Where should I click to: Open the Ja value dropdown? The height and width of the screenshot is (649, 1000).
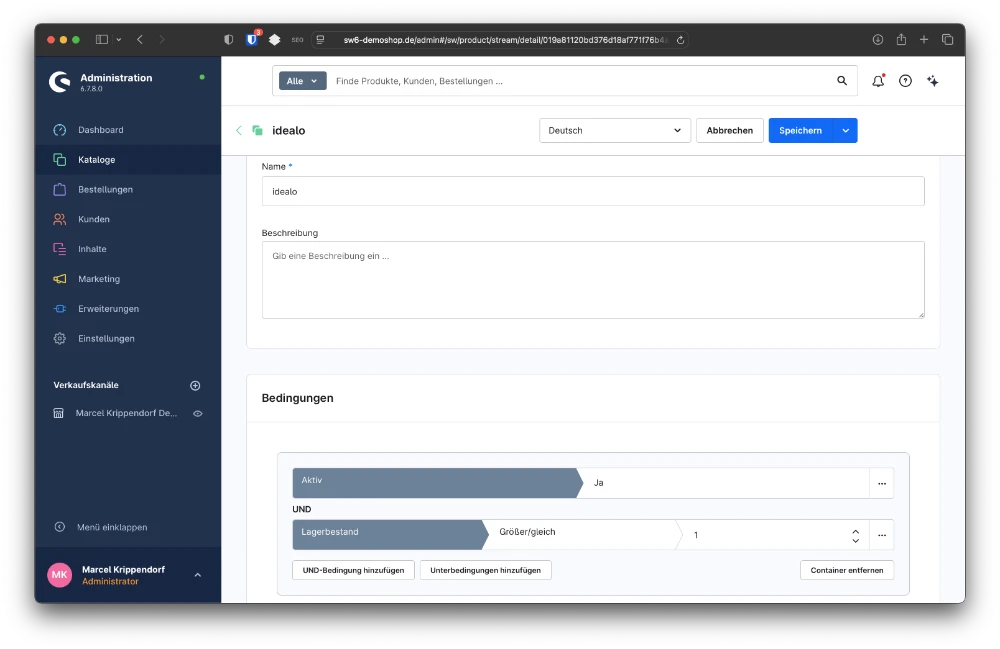pos(726,483)
